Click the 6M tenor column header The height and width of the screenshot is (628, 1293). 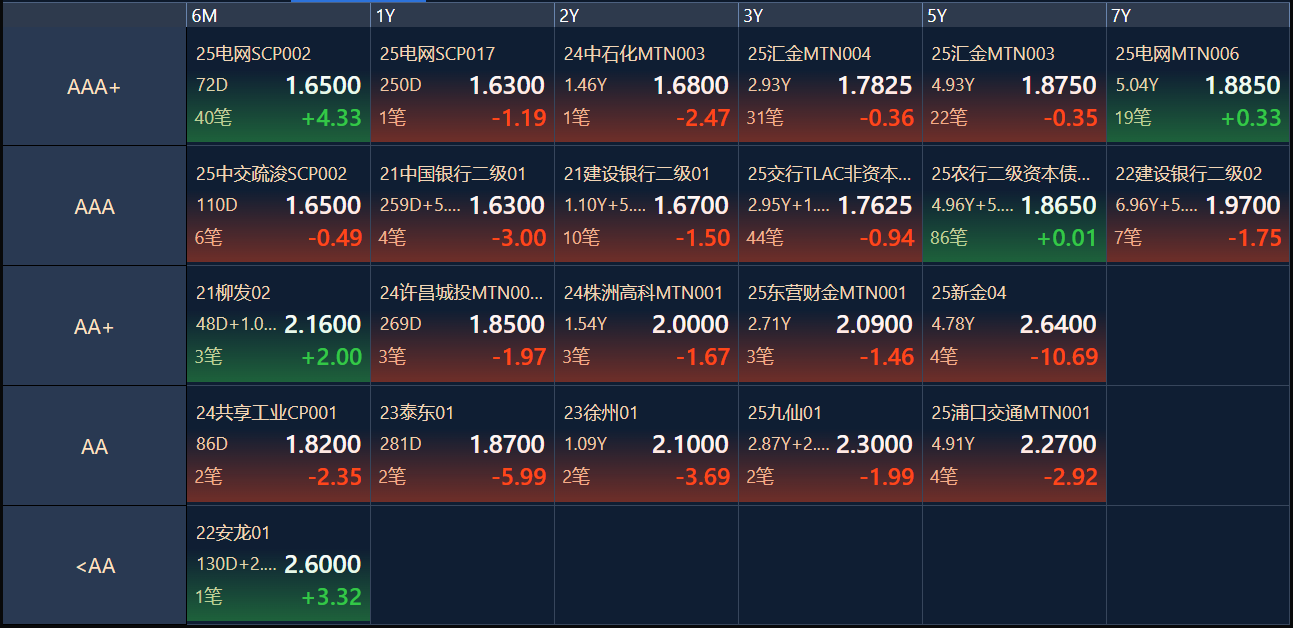click(x=279, y=15)
